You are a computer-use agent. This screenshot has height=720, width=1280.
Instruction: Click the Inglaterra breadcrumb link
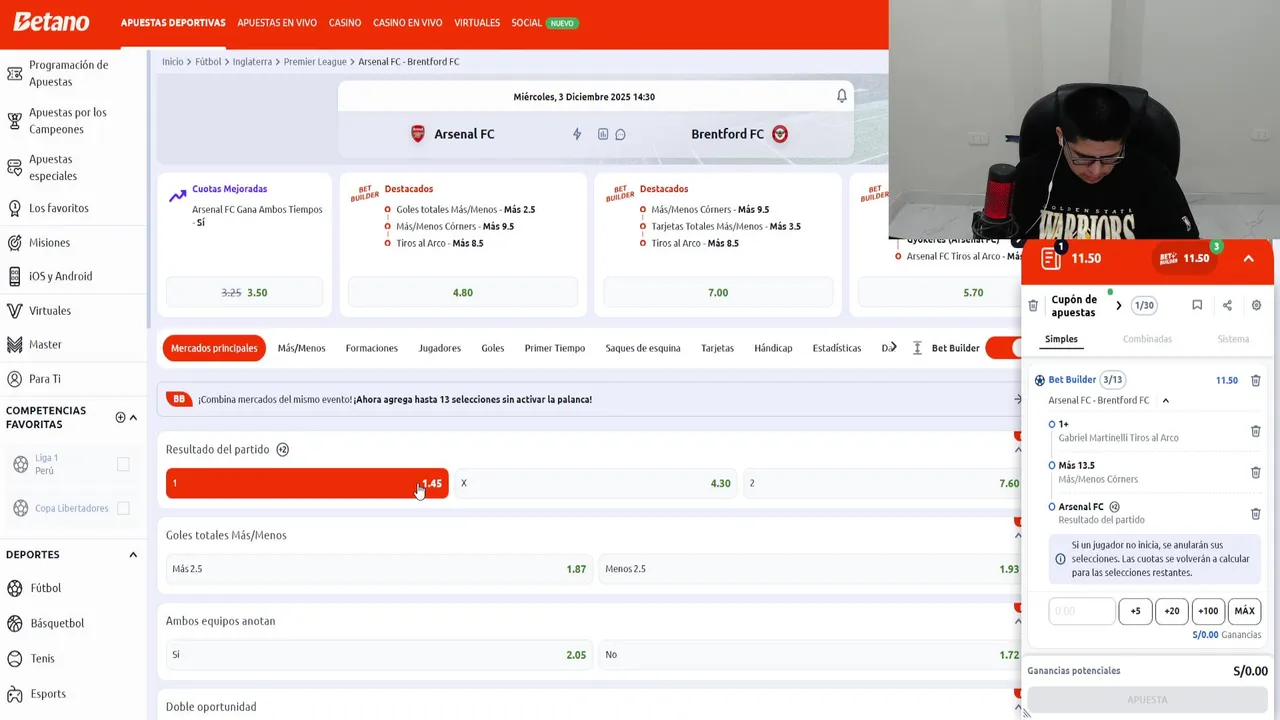point(252,62)
